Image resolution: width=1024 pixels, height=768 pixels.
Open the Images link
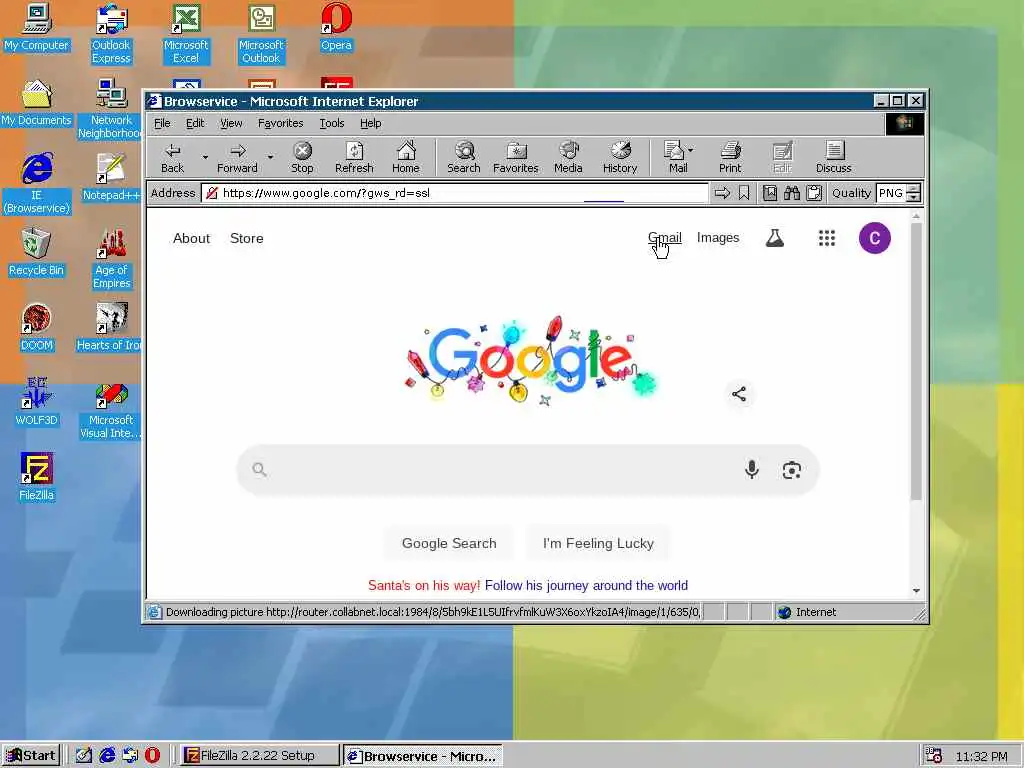pos(718,238)
